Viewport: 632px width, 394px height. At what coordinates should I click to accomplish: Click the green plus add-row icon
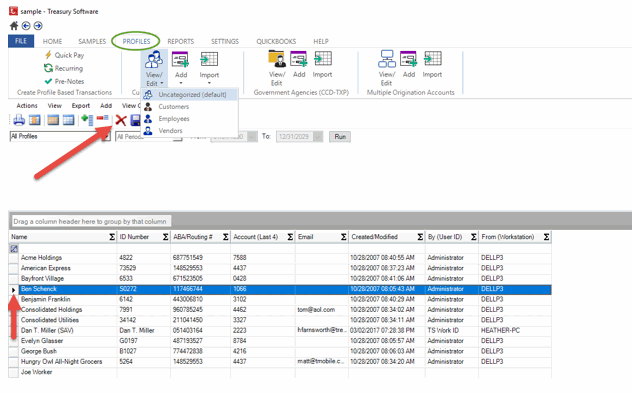coord(87,120)
